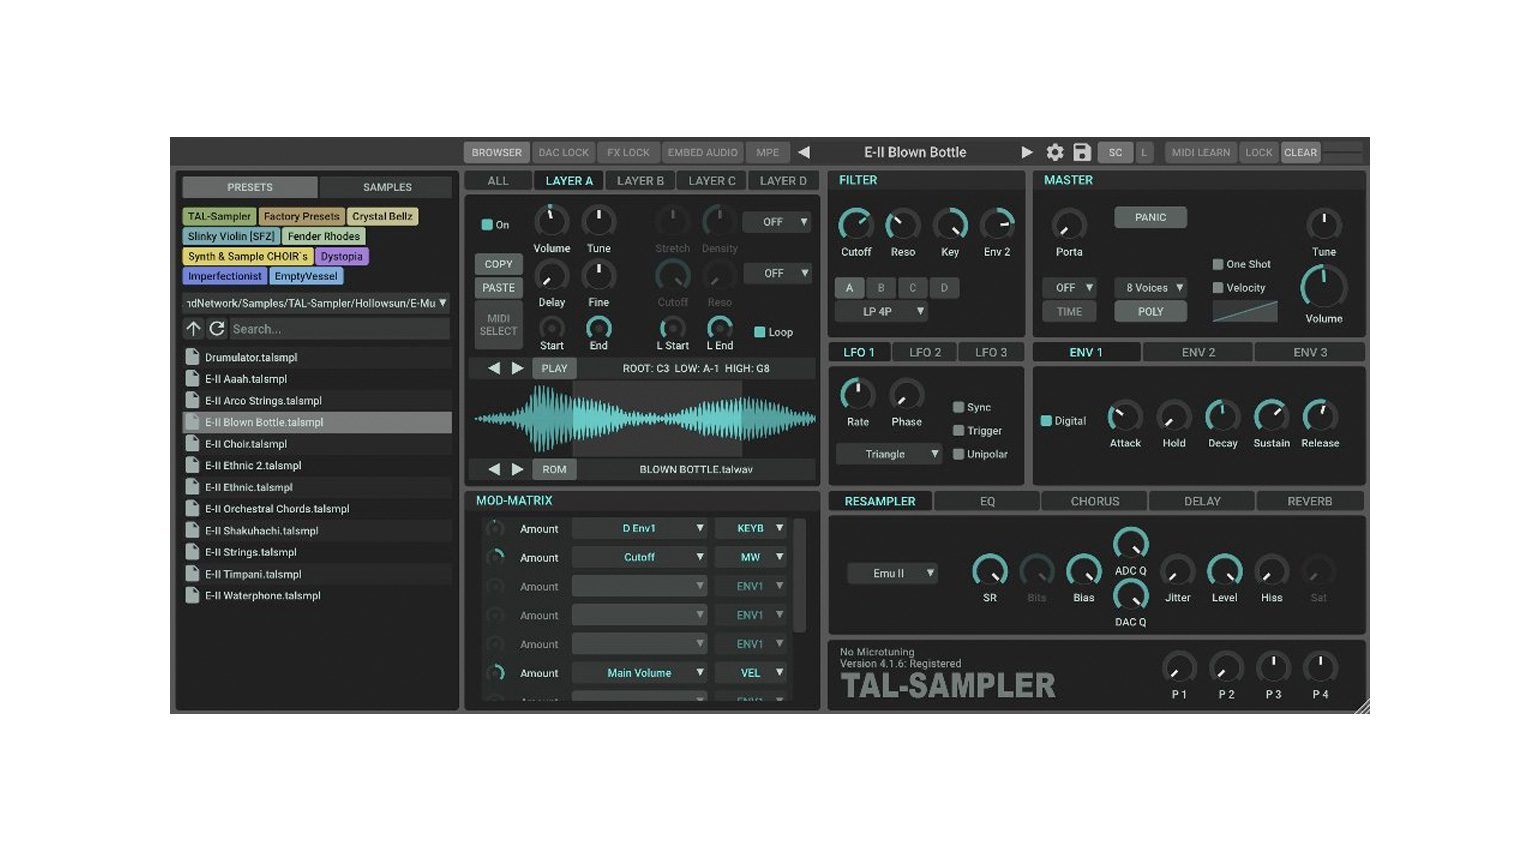Click the PASTE layer button
1540x850 pixels.
498,288
